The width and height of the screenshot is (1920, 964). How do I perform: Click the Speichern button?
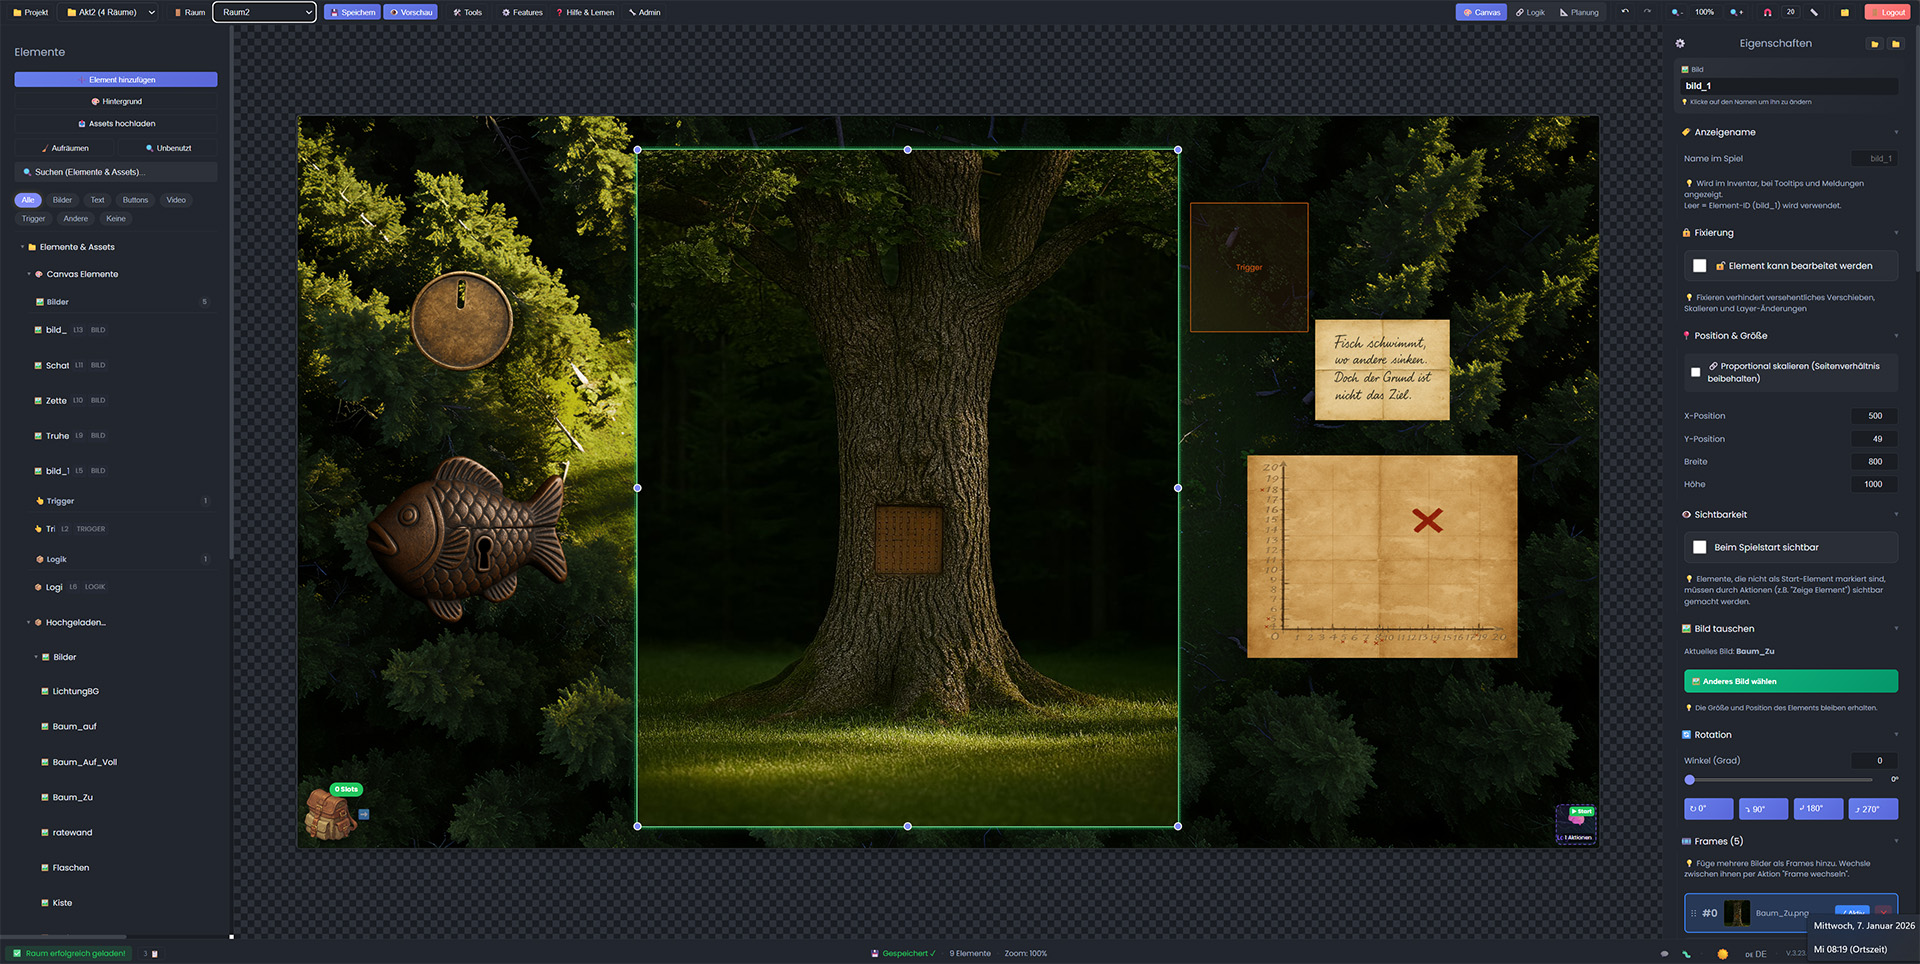352,12
